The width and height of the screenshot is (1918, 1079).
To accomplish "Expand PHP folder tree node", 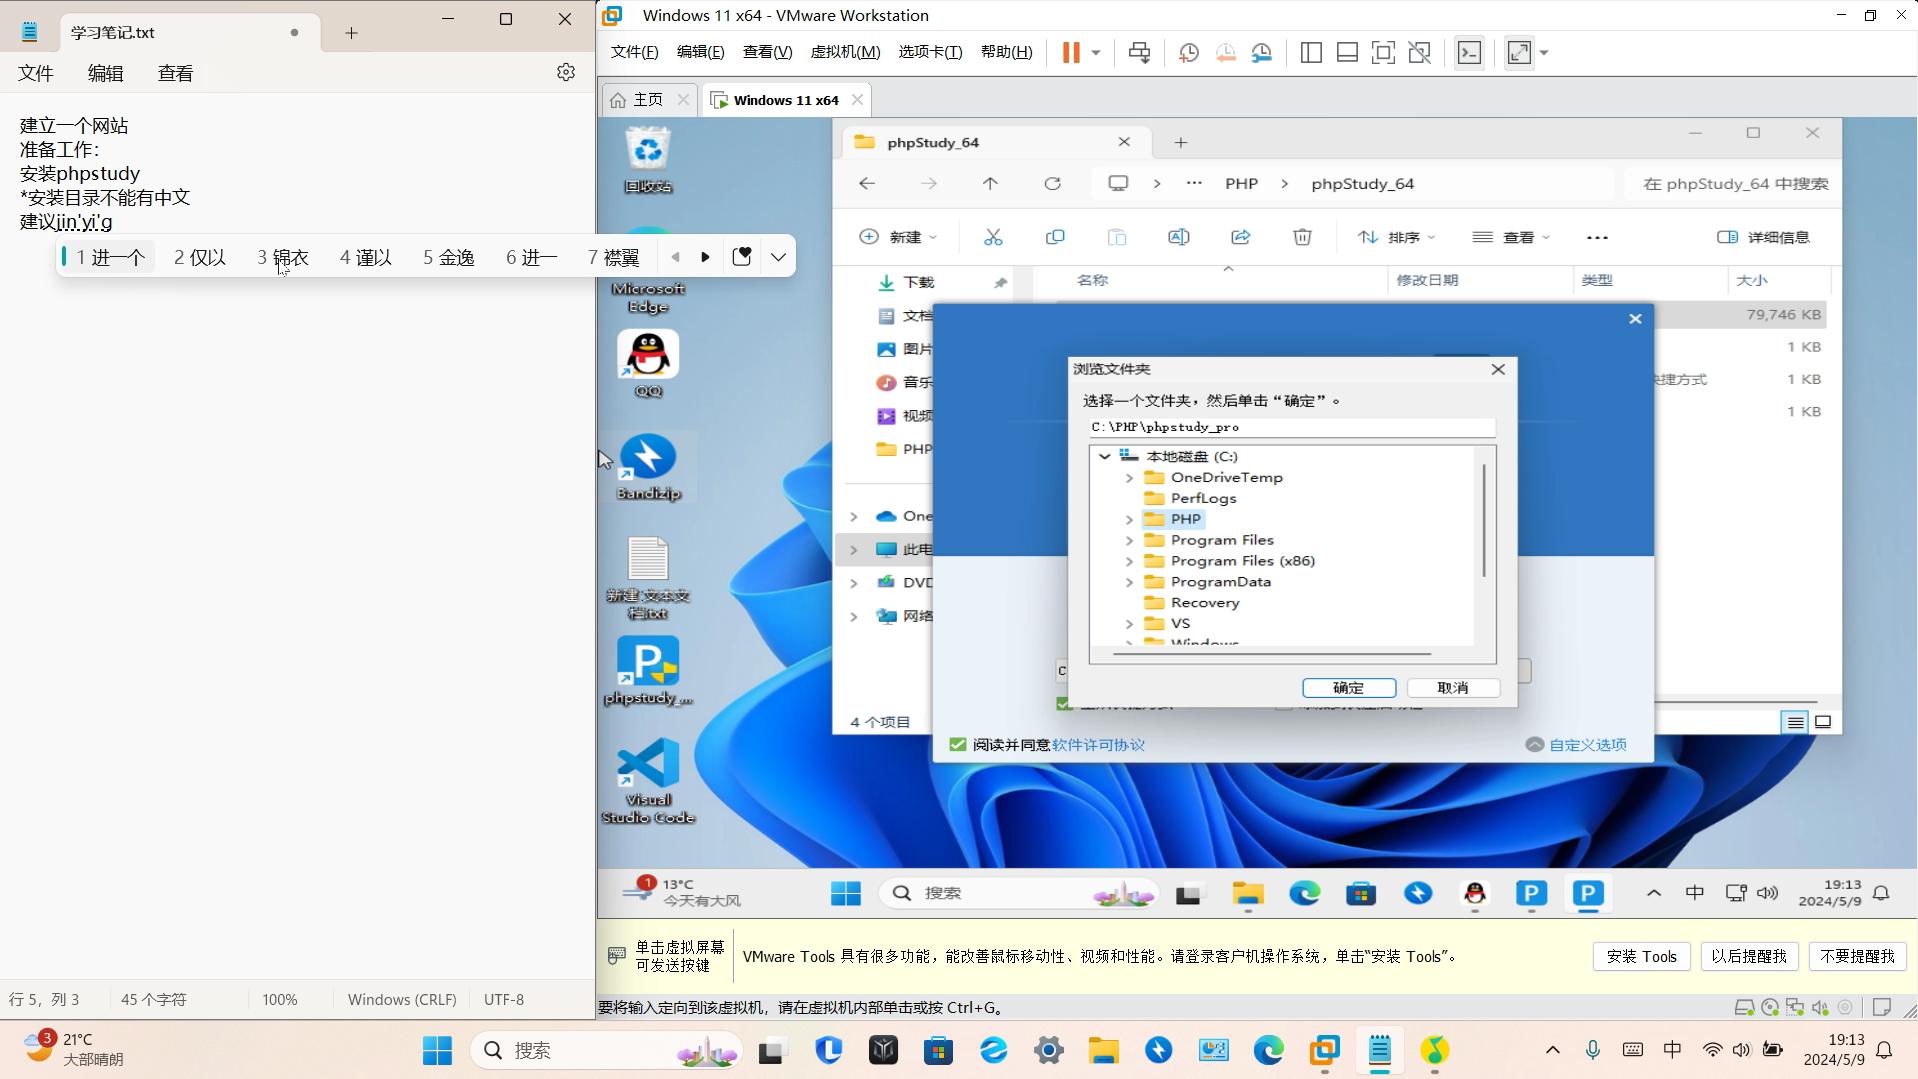I will [1129, 520].
